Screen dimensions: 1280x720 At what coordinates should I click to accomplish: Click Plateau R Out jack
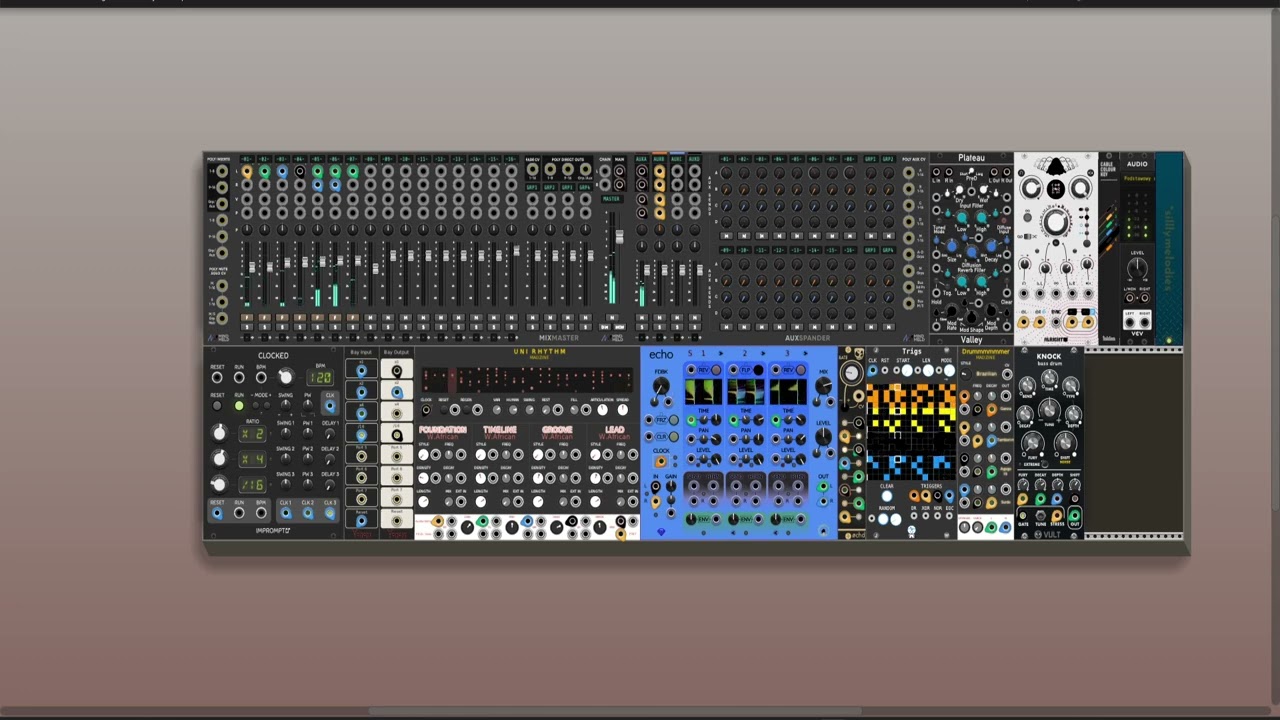1007,172
